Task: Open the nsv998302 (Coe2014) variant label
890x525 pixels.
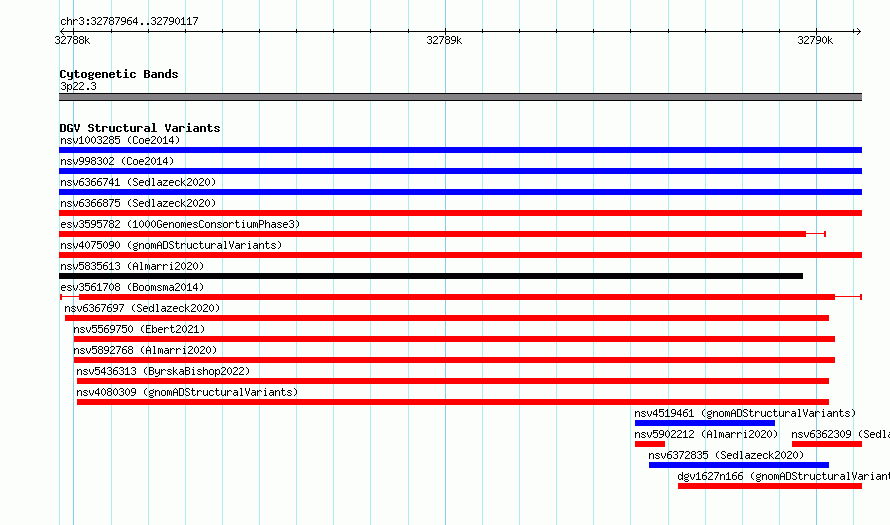Action: click(x=117, y=161)
